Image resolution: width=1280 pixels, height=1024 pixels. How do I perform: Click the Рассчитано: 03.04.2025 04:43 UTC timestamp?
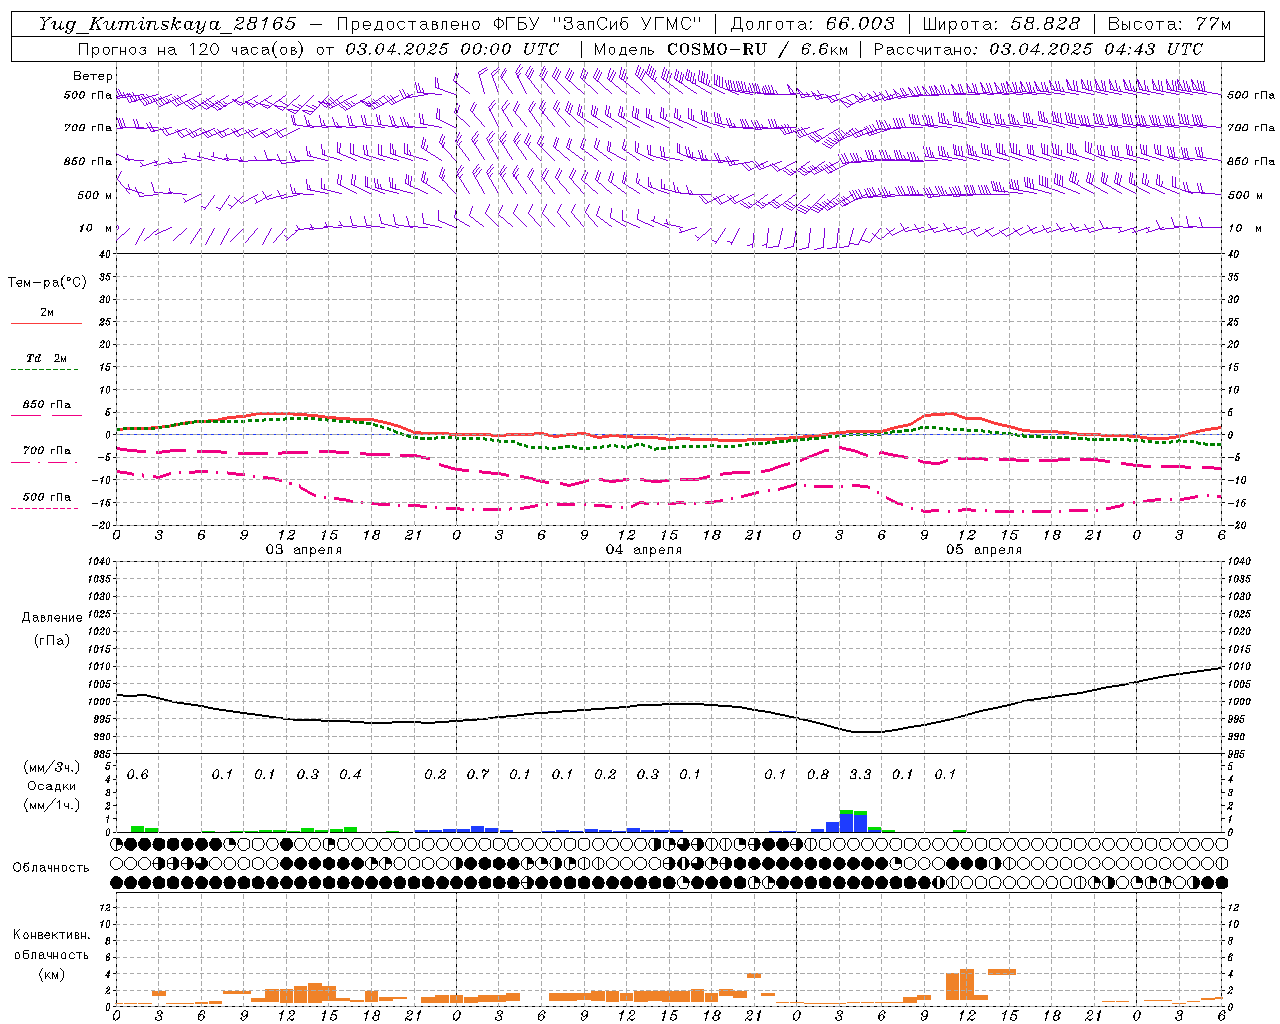pos(1038,49)
